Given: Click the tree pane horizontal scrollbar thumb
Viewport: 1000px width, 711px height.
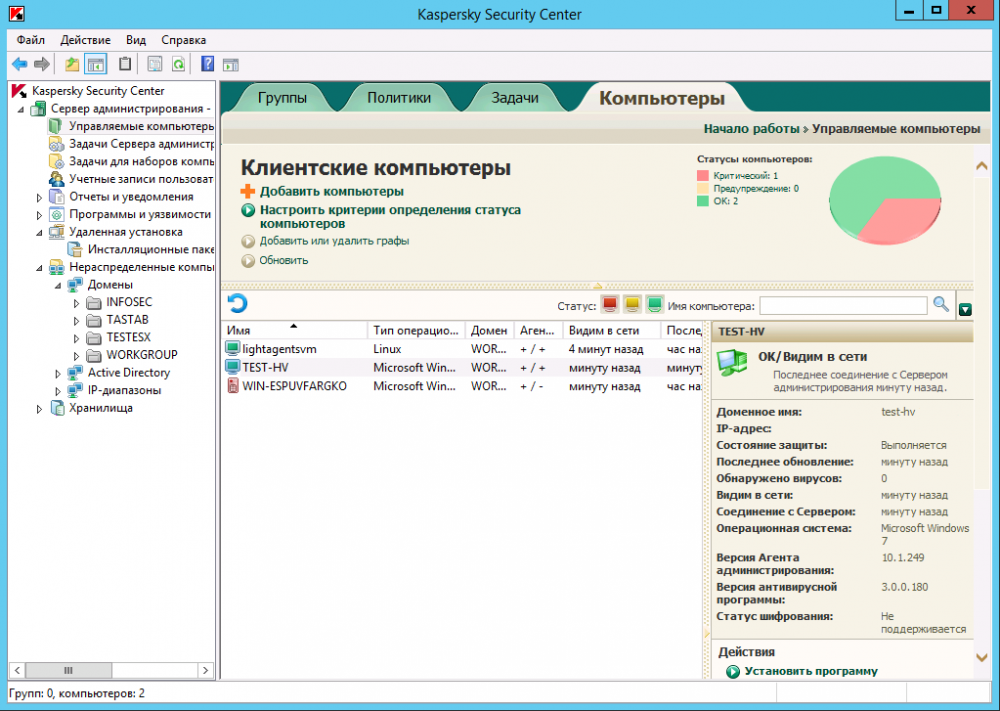Looking at the screenshot, I should pyautogui.click(x=68, y=670).
